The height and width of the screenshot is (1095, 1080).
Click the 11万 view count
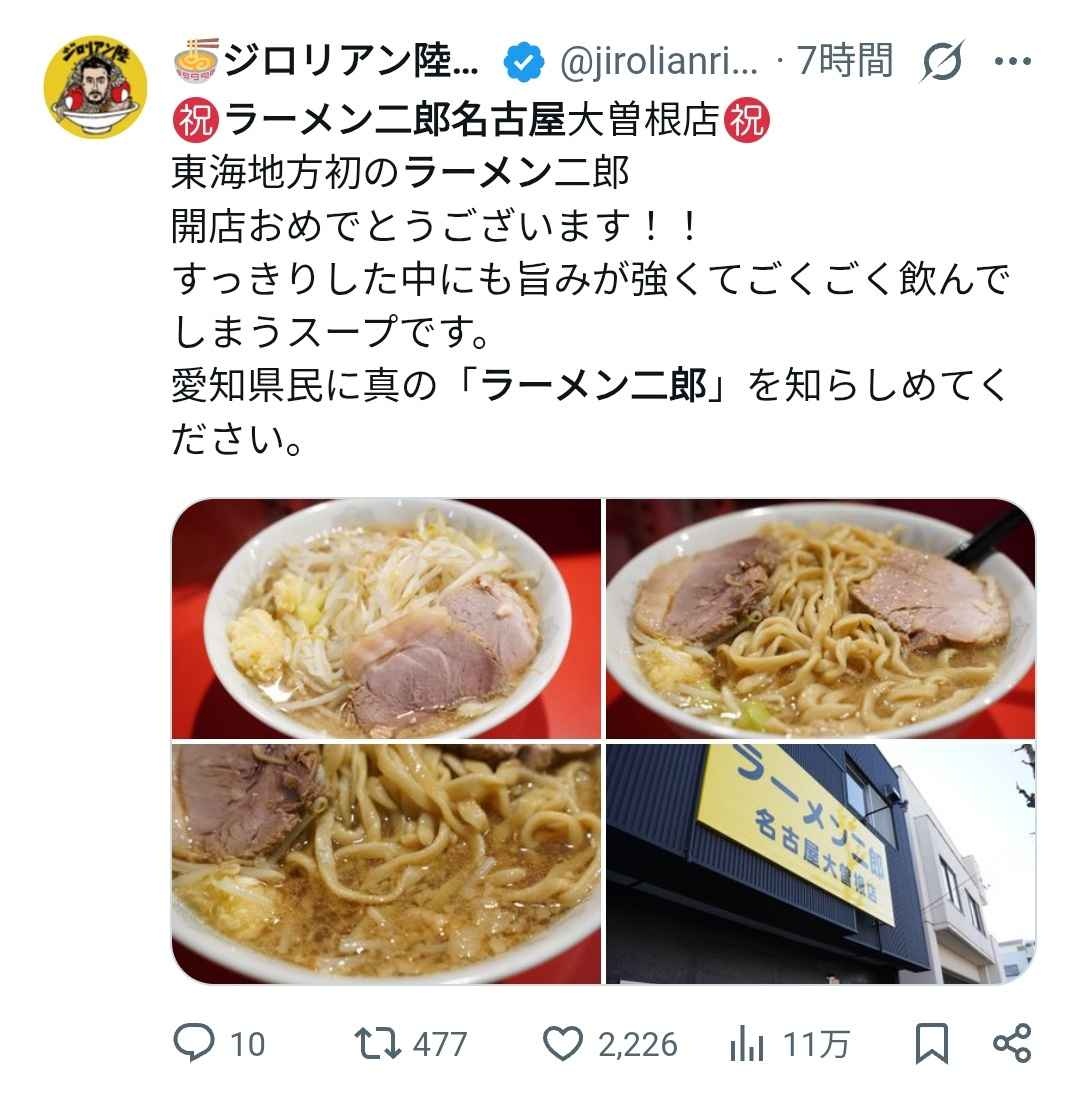[815, 1045]
